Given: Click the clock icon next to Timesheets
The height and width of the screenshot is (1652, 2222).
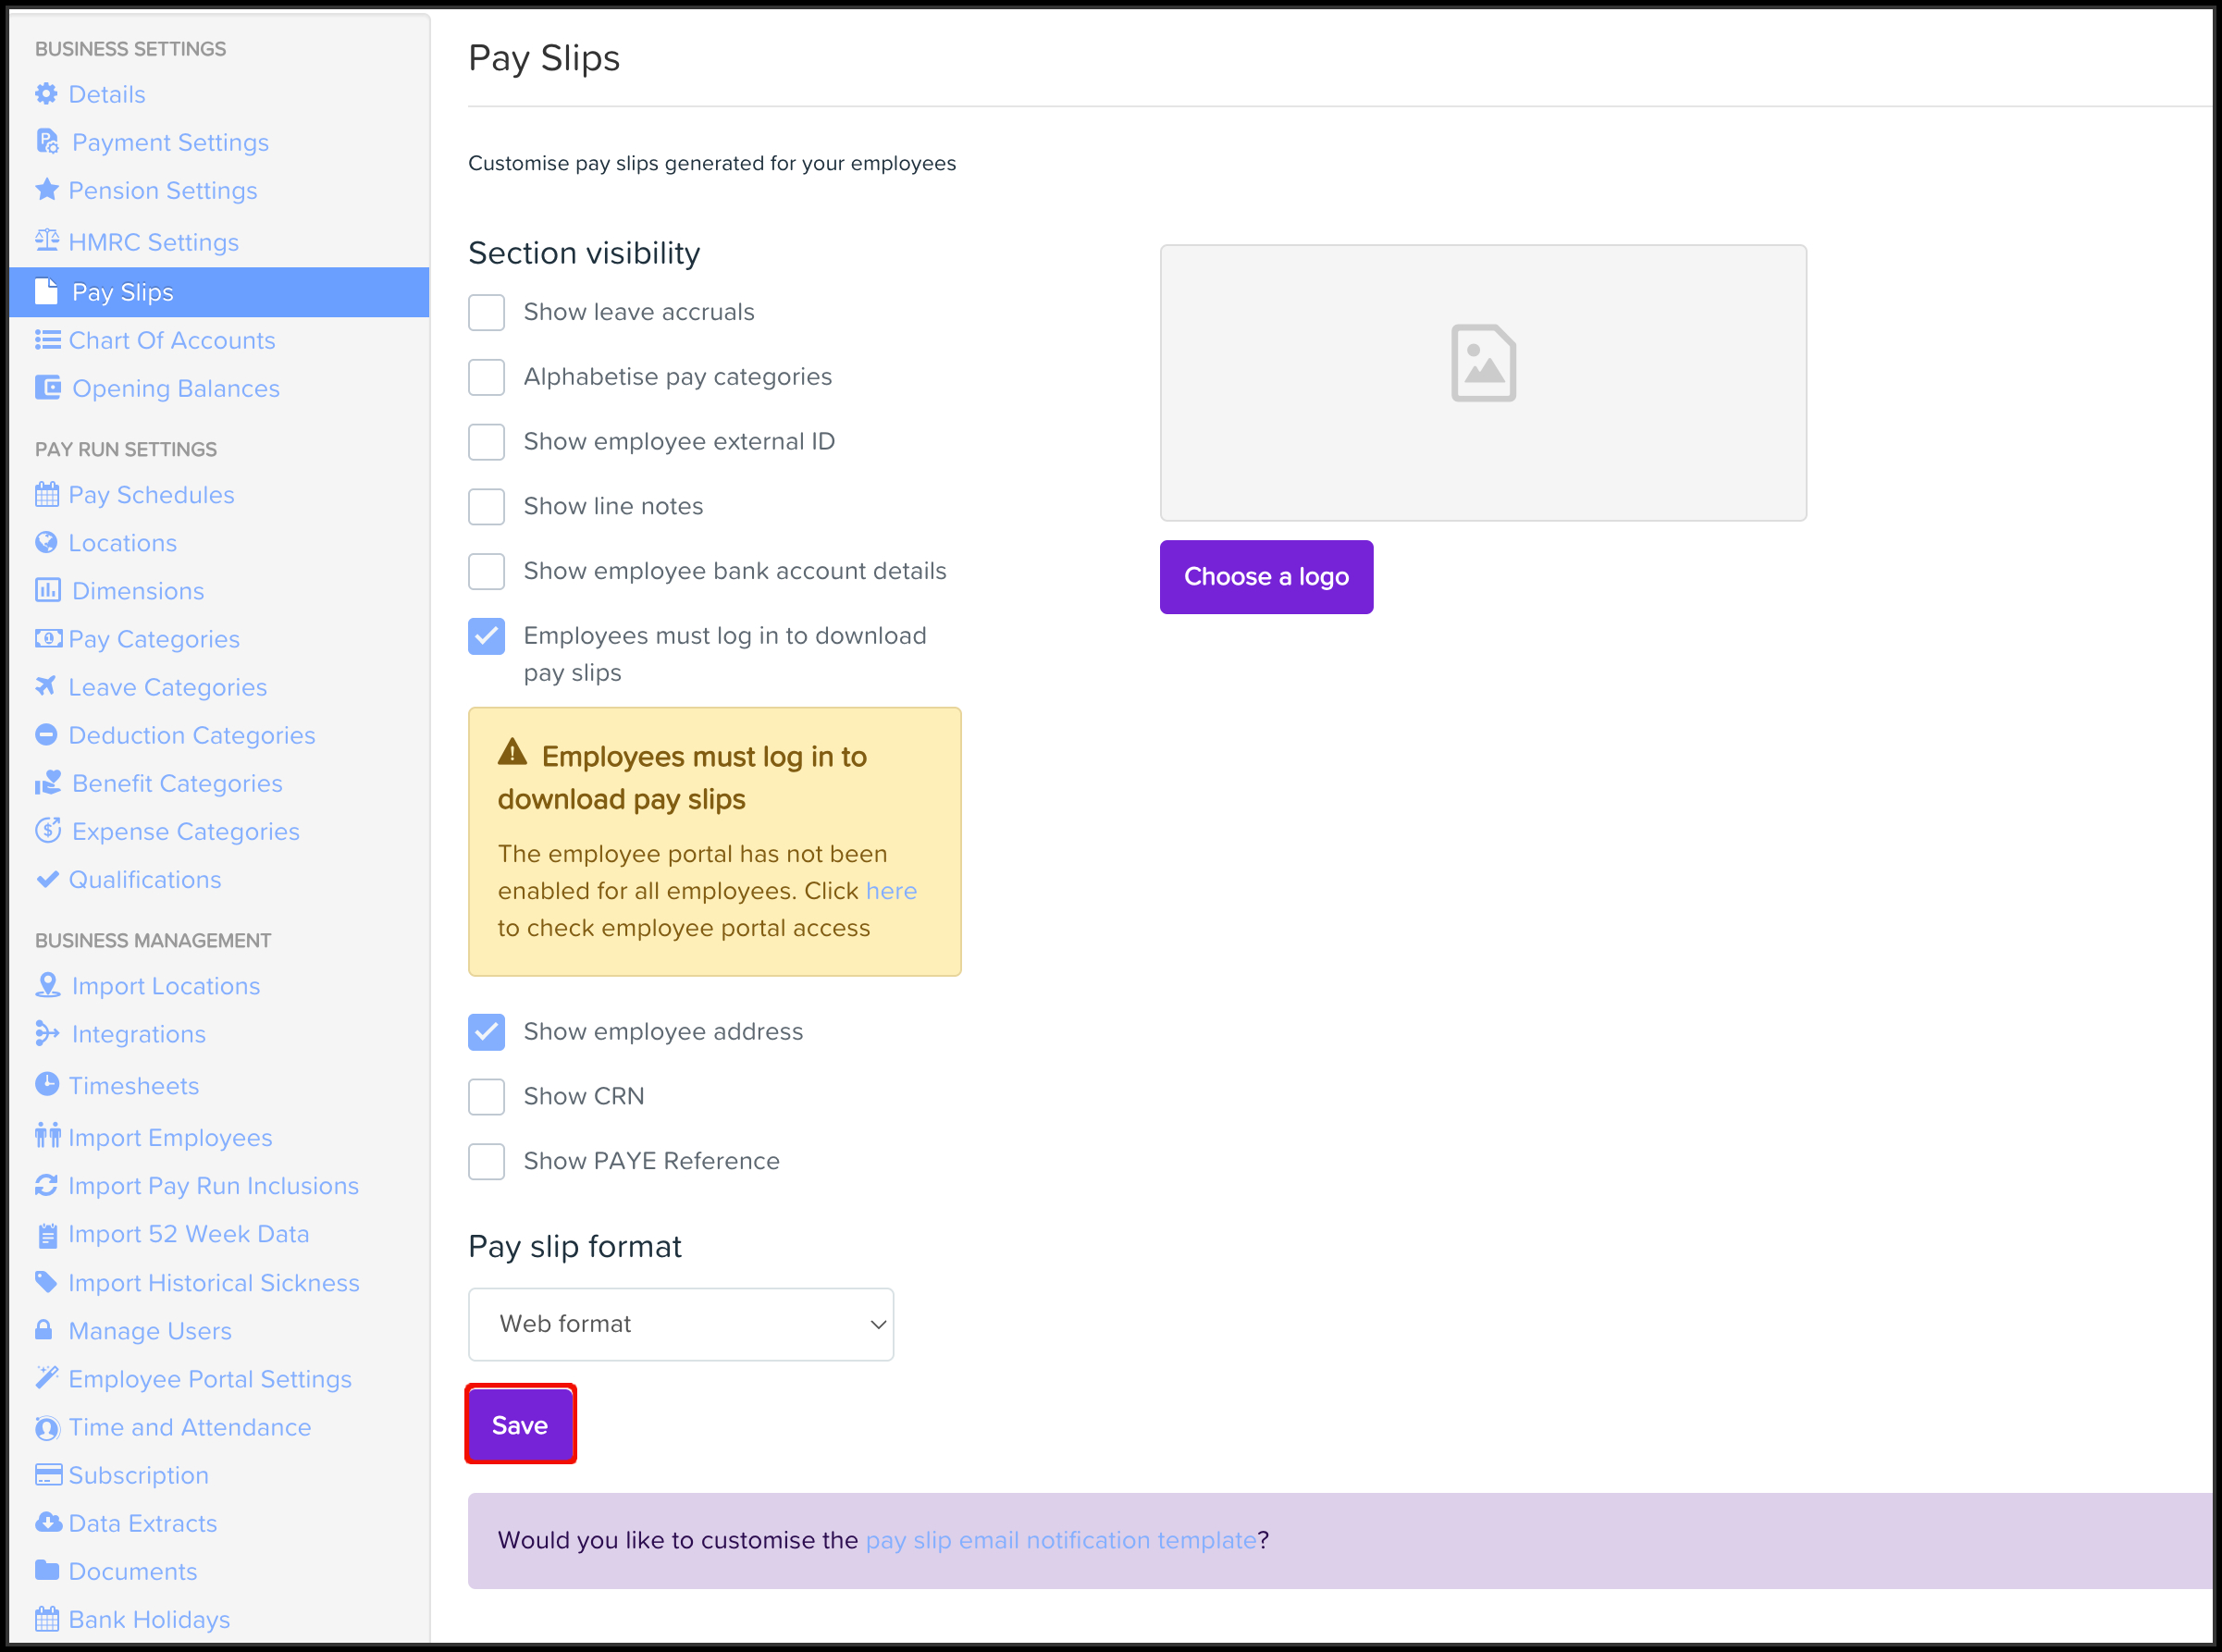Looking at the screenshot, I should pyautogui.click(x=46, y=1084).
